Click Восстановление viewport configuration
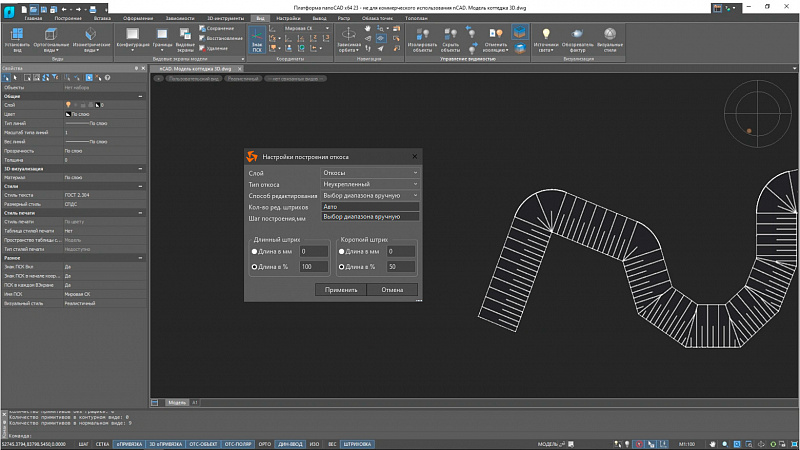800x450 pixels. [220, 38]
